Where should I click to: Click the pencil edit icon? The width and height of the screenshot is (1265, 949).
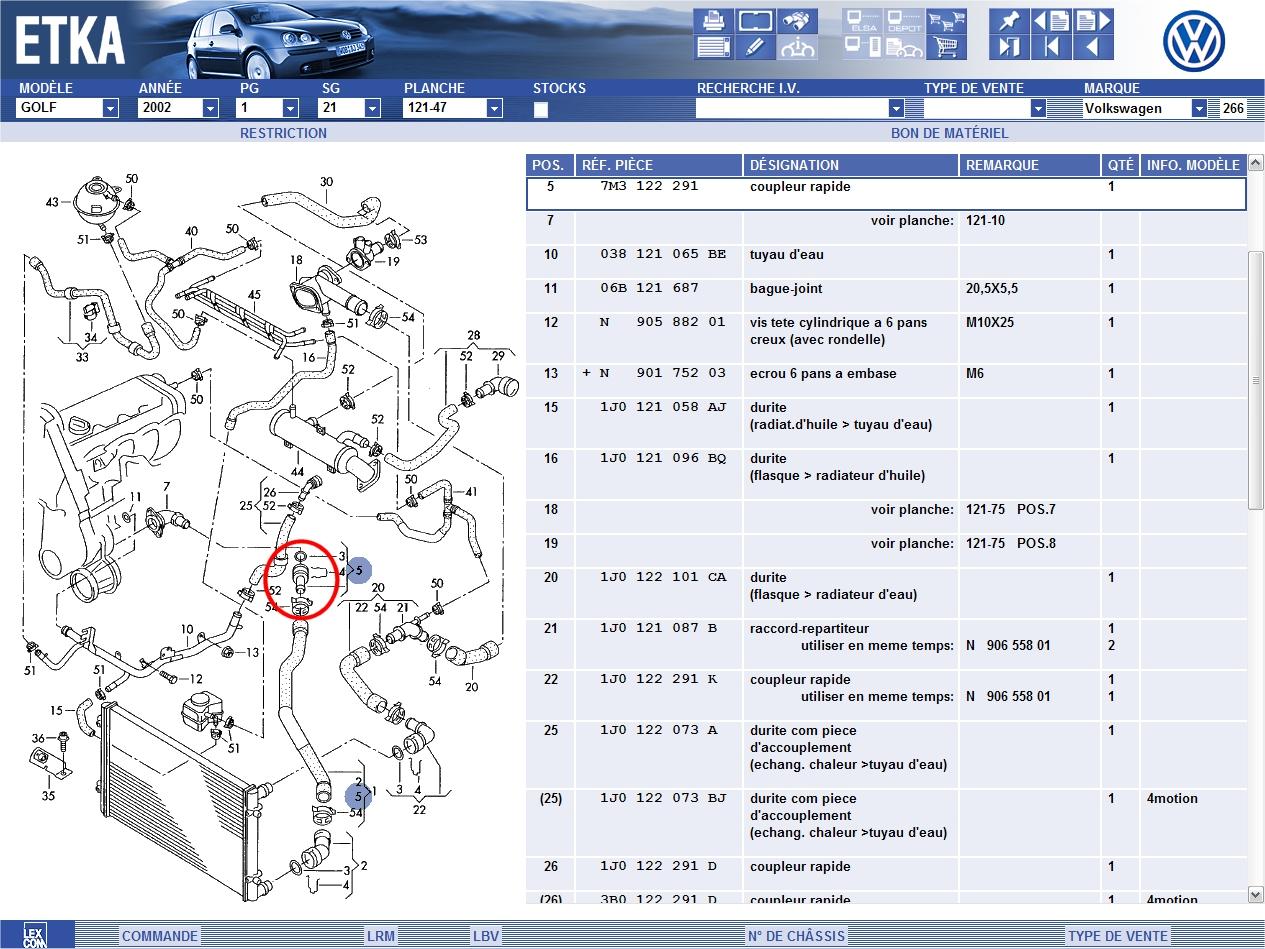tap(755, 46)
